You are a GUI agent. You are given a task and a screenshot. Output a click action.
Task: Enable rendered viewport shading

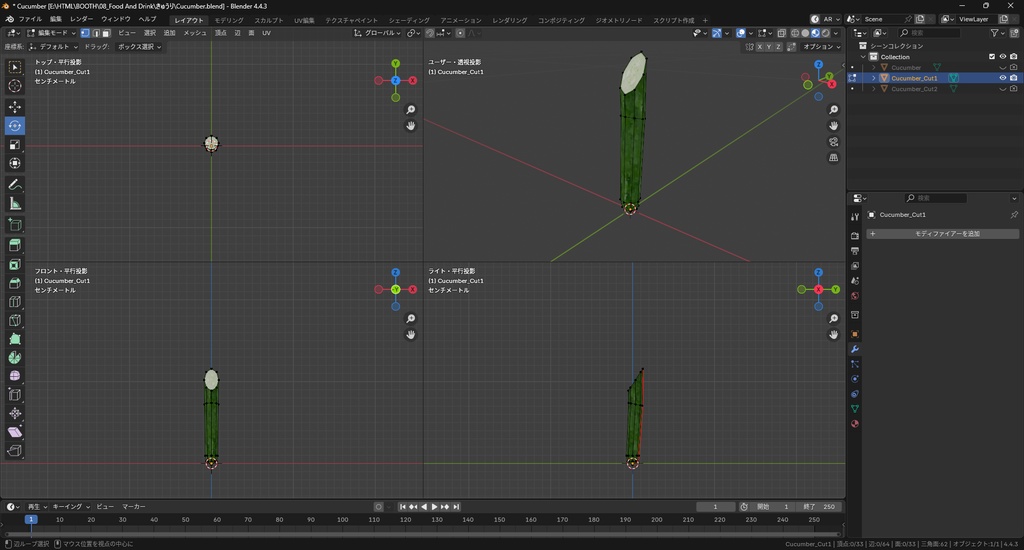point(824,33)
